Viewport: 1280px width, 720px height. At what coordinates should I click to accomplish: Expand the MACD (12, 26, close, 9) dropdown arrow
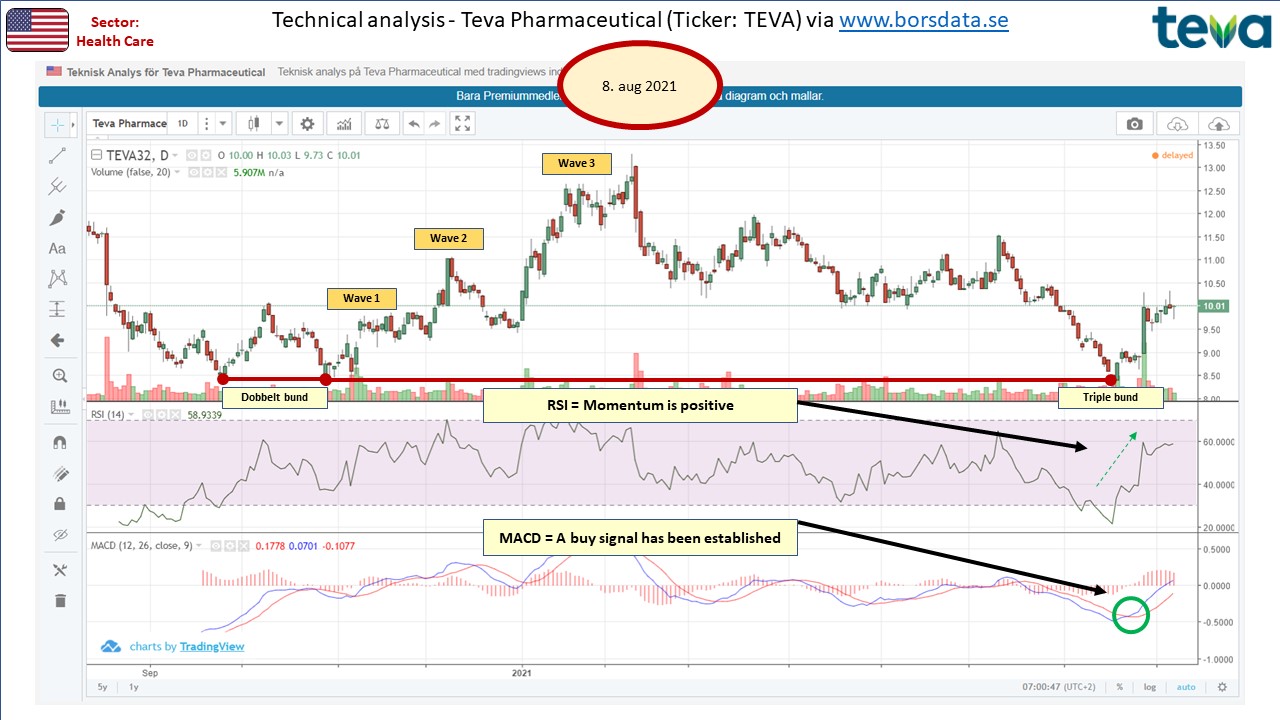pyautogui.click(x=197, y=546)
